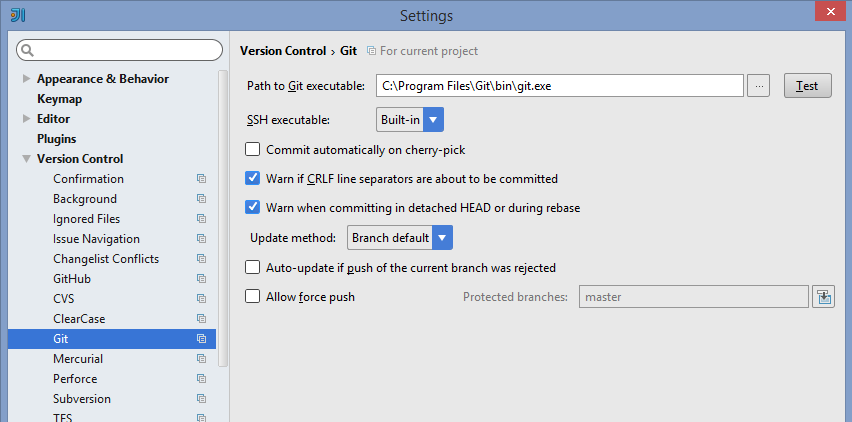
Task: Click the project-level icon next to Confirmation
Action: [202, 179]
